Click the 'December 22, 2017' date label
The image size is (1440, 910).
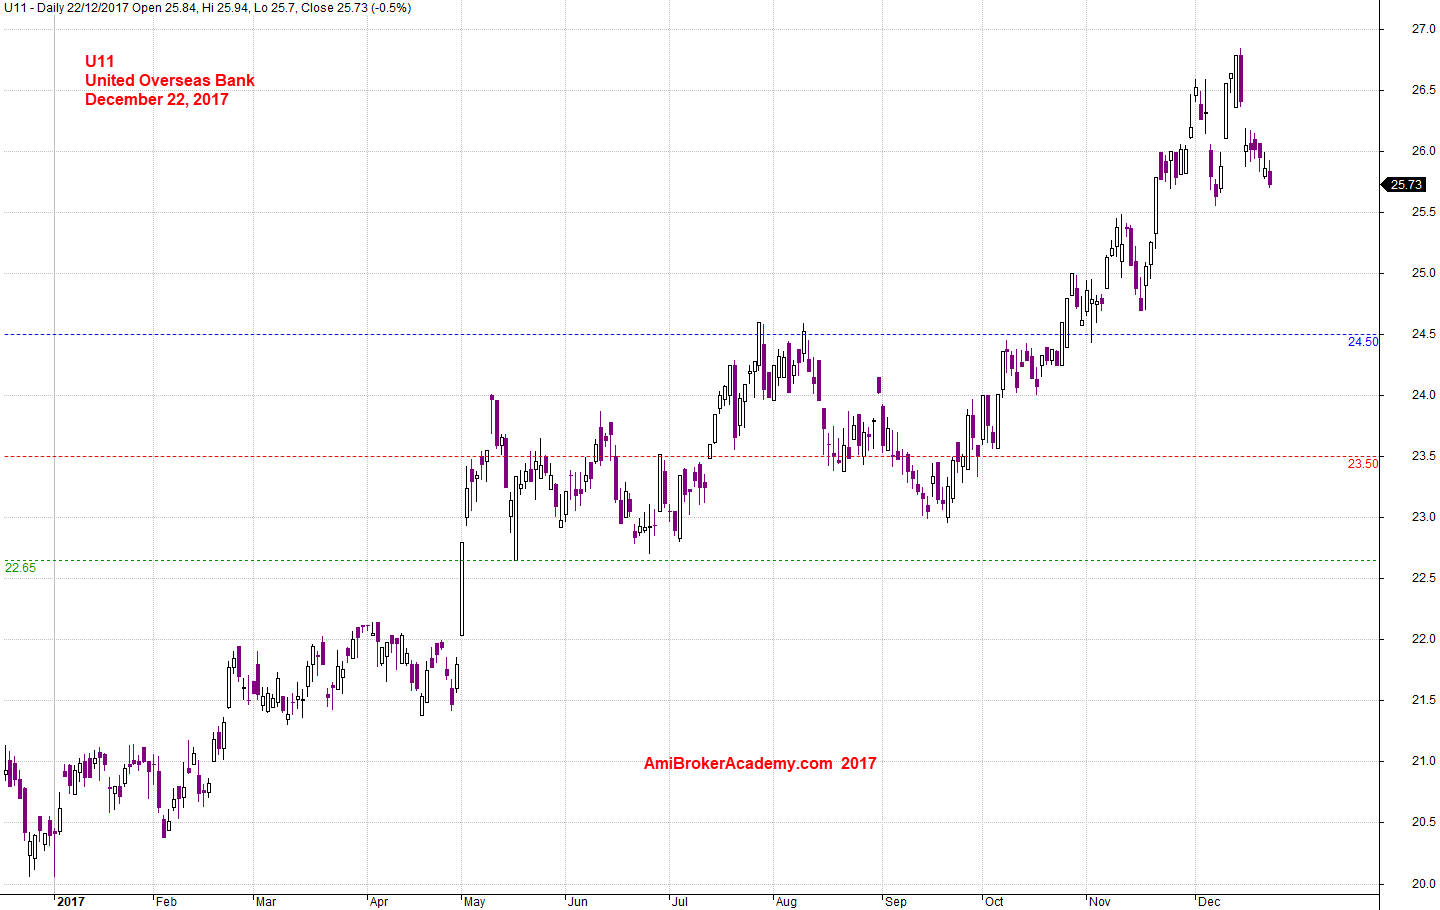click(x=157, y=99)
